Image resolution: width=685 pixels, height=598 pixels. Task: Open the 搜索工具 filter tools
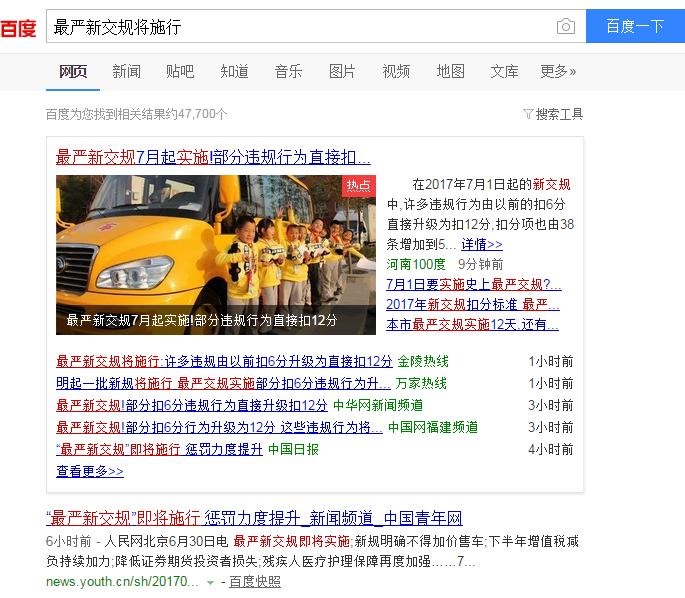[553, 114]
